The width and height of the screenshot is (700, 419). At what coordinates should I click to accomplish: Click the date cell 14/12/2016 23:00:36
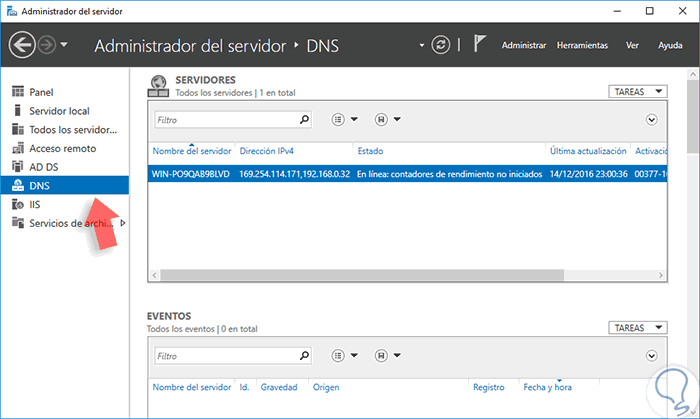point(588,174)
